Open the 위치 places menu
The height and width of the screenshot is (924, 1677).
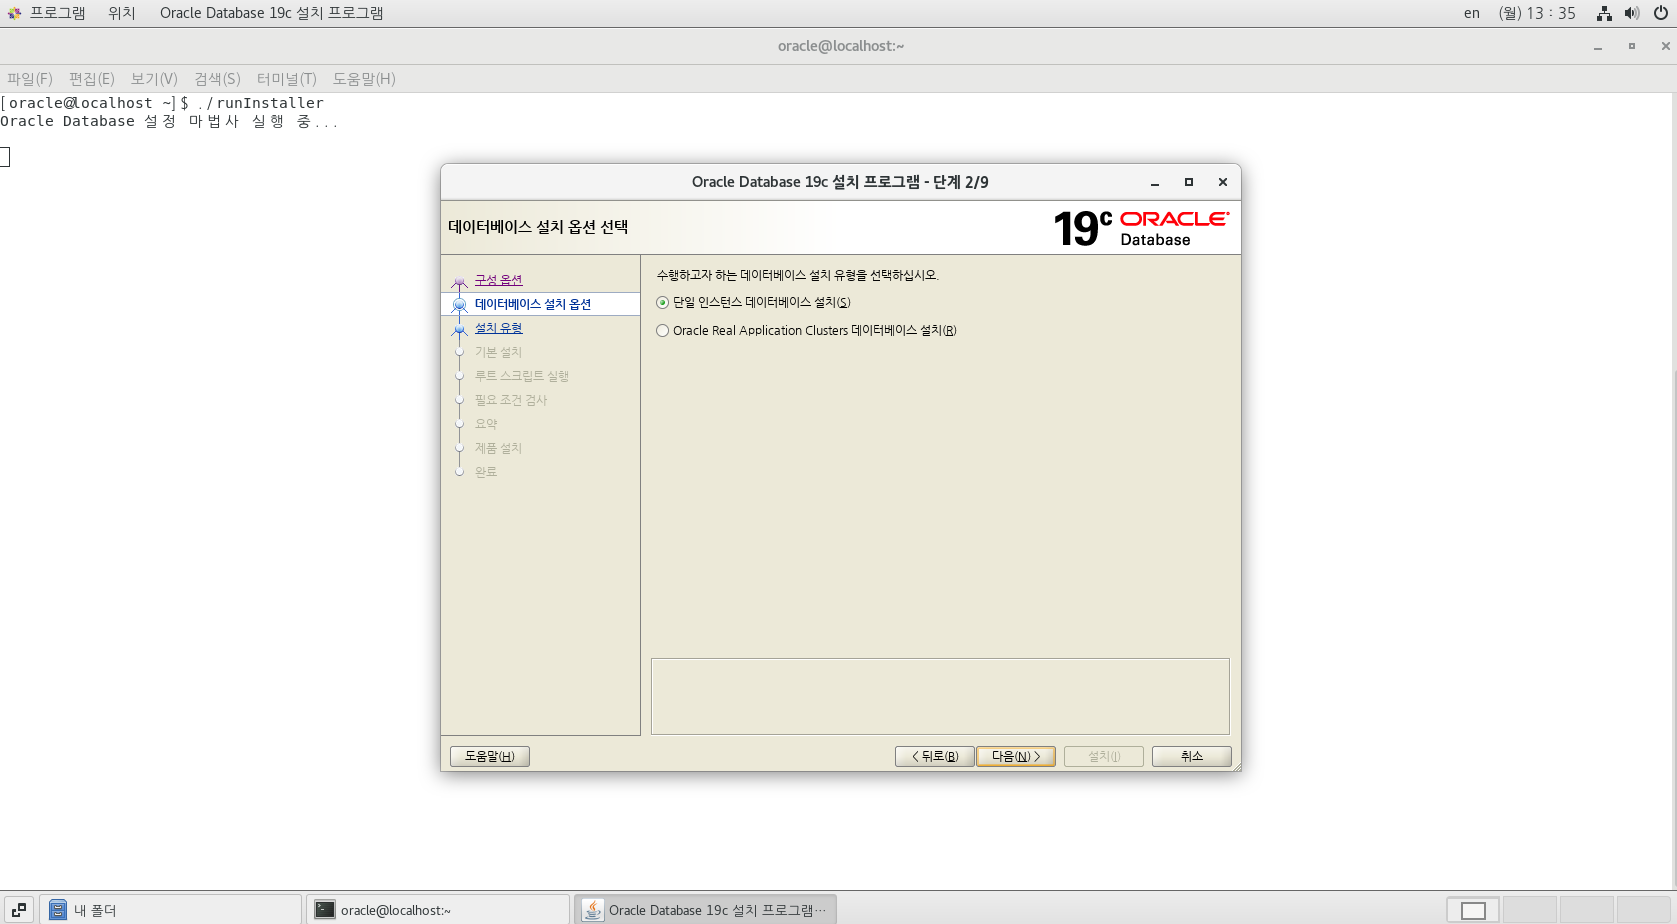[122, 13]
